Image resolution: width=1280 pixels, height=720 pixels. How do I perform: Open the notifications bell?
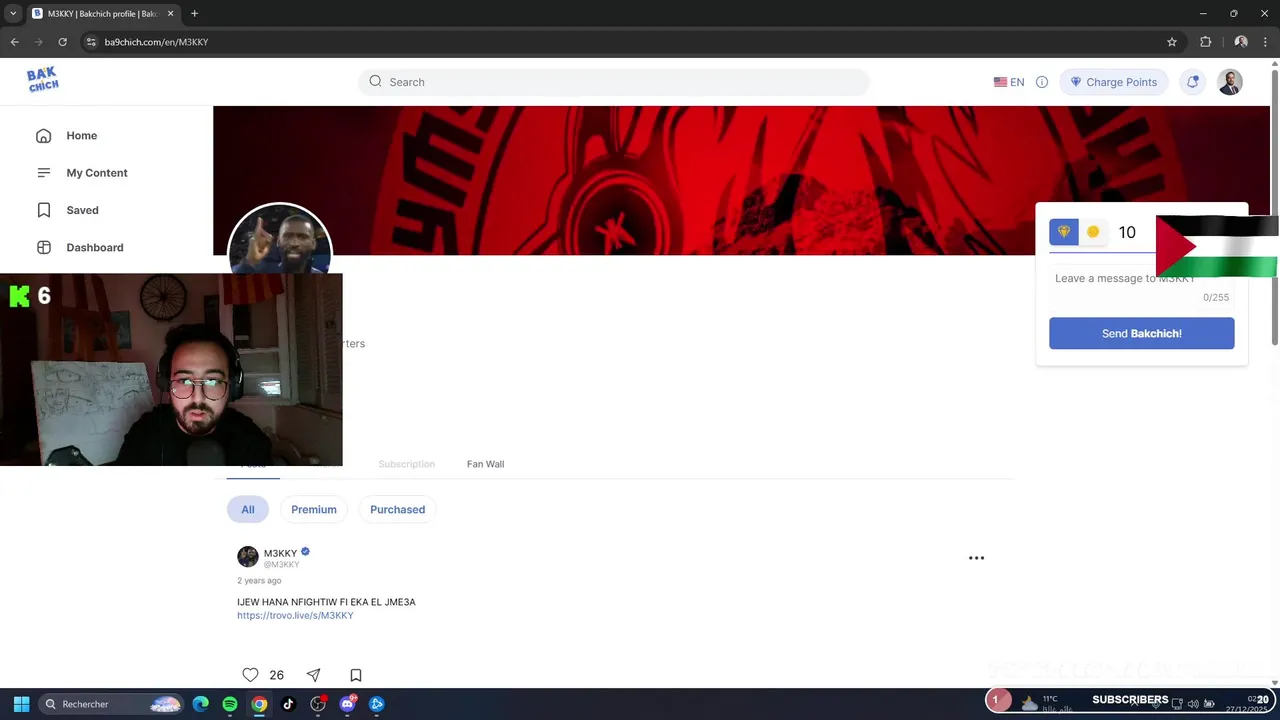coord(1192,82)
